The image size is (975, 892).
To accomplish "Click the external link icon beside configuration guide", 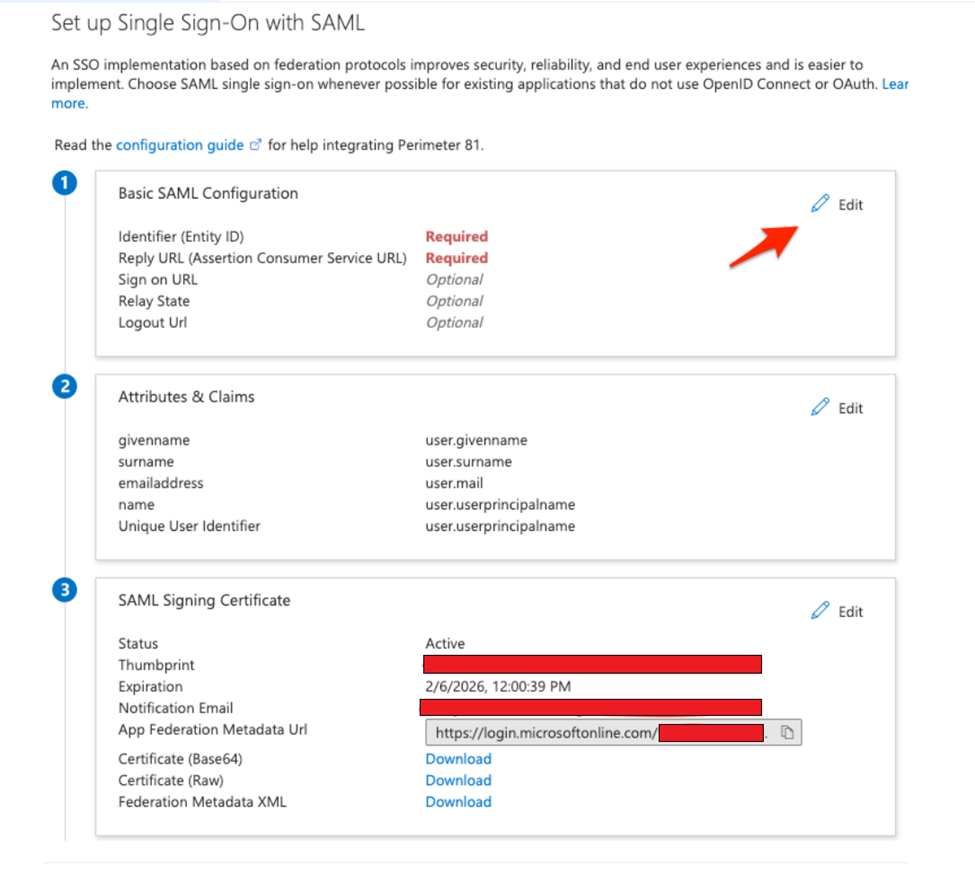I will (256, 145).
